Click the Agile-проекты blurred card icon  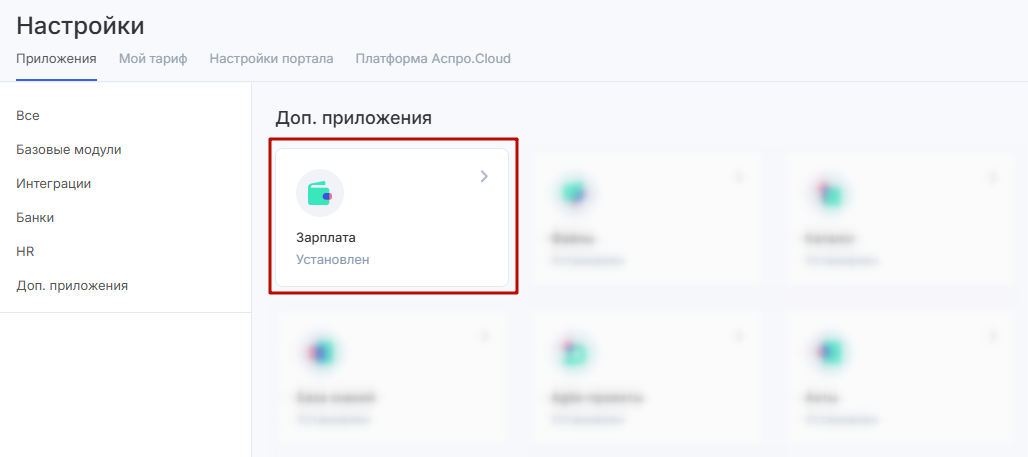[x=574, y=352]
